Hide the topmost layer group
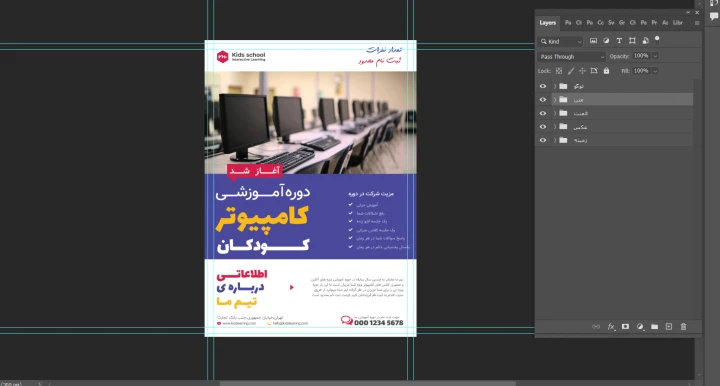Screen dimensions: 720x386 click(543, 86)
